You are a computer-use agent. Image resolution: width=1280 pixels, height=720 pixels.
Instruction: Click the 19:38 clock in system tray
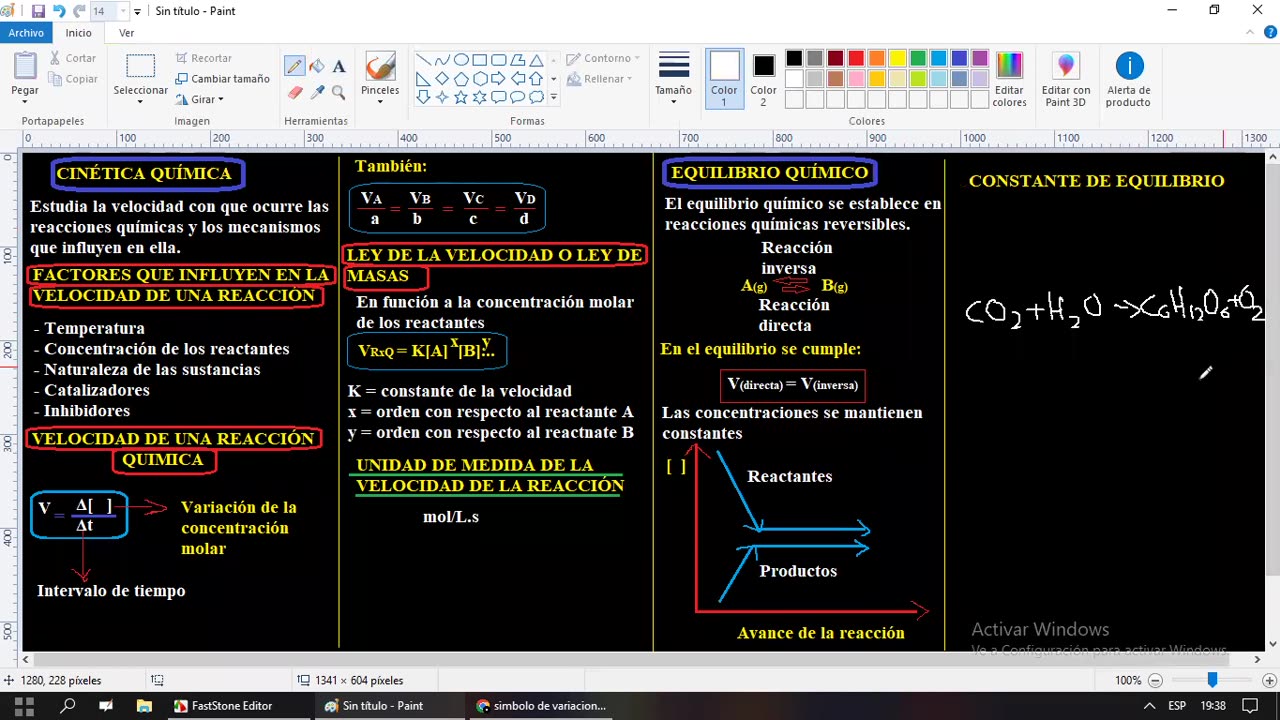click(1213, 706)
